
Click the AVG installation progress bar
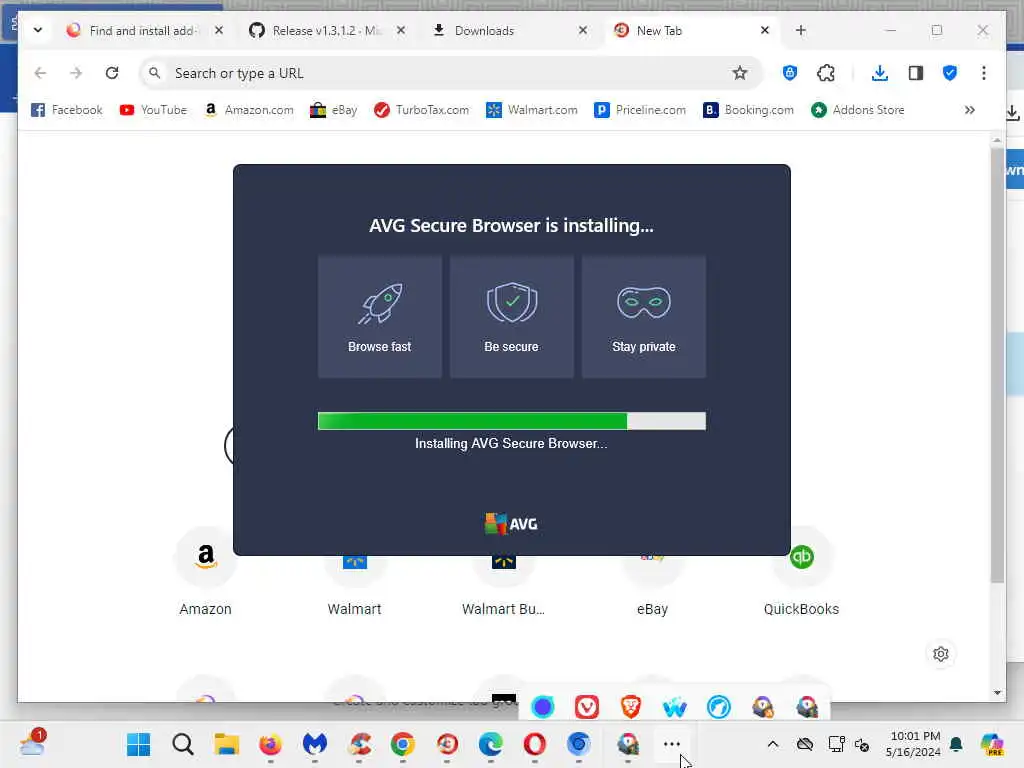[x=511, y=421]
